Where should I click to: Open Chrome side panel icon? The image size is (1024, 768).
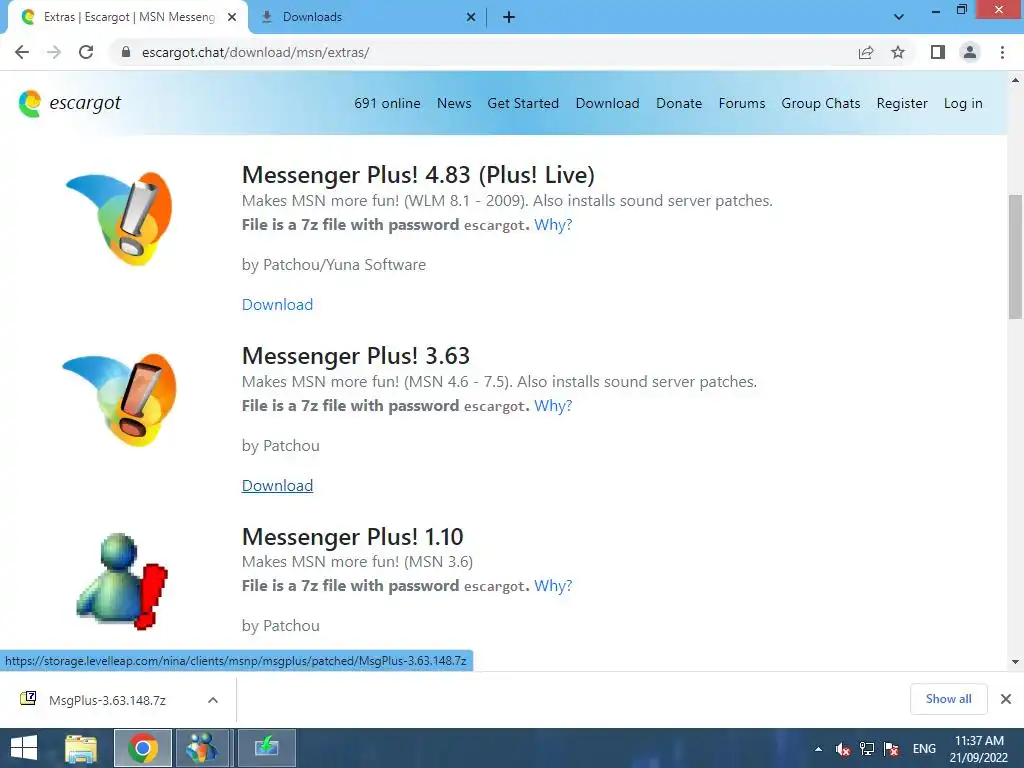click(938, 52)
